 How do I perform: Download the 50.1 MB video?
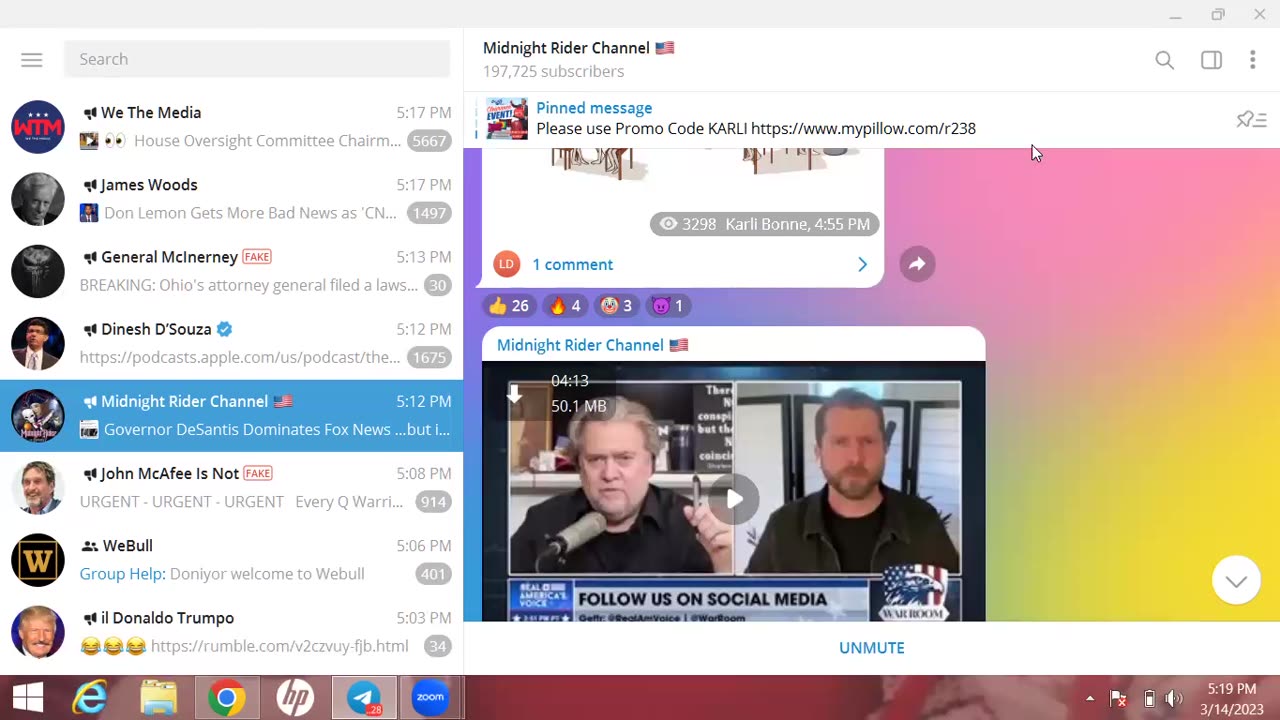(514, 394)
